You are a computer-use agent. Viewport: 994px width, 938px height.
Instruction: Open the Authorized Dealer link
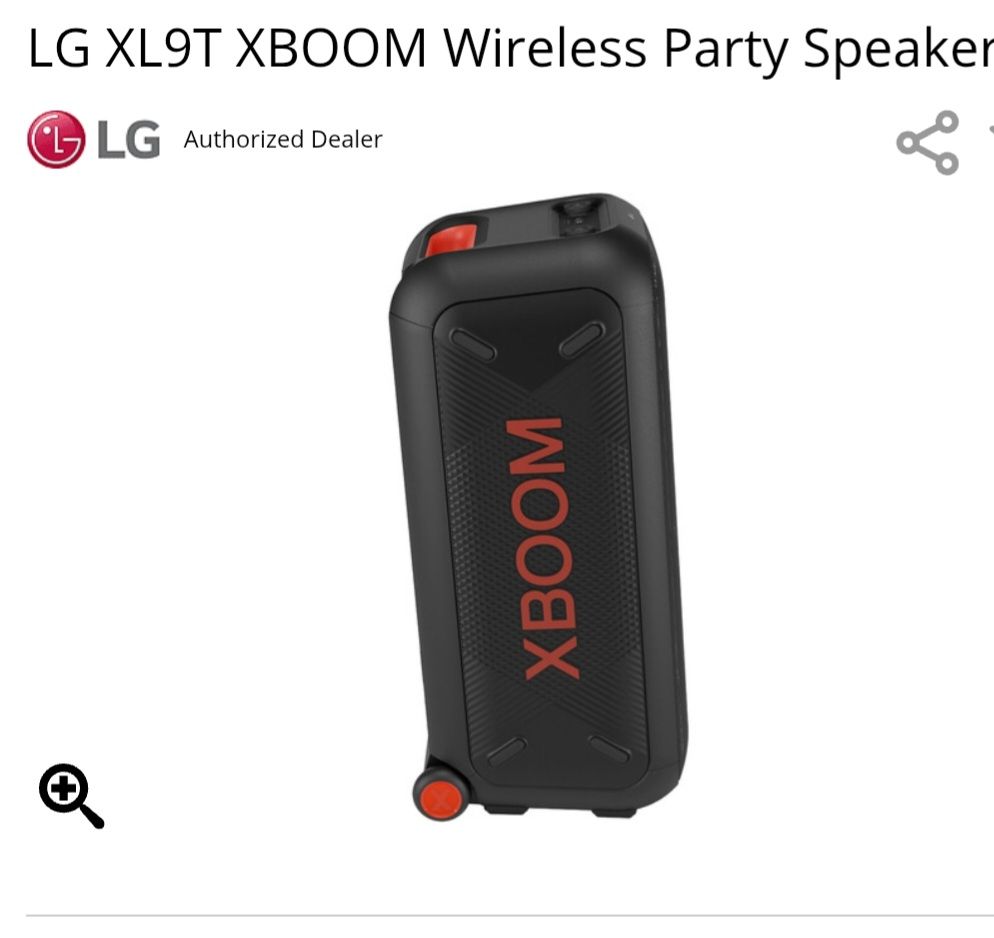283,139
